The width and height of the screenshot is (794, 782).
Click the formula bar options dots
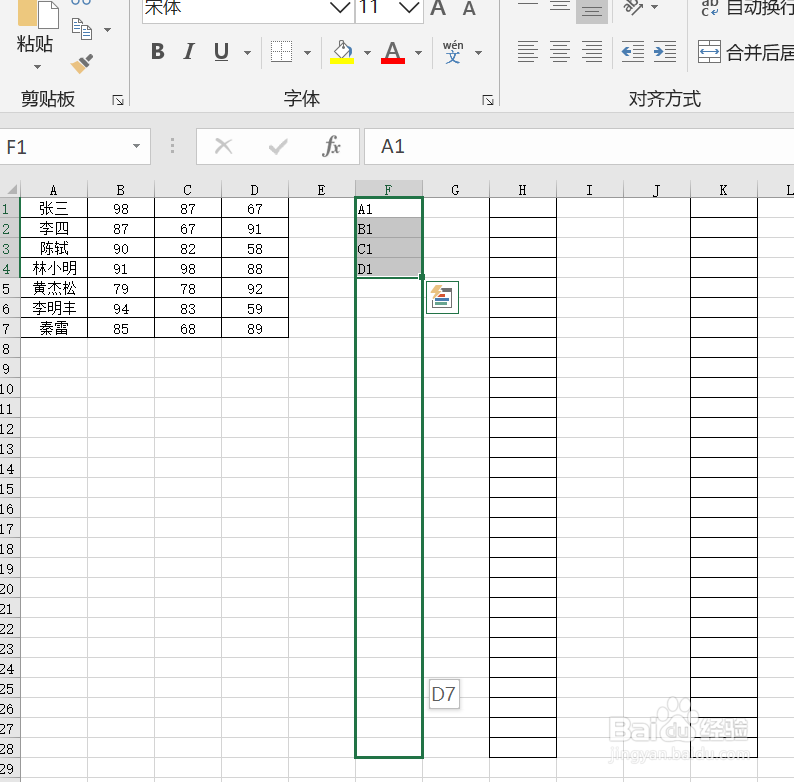(172, 146)
